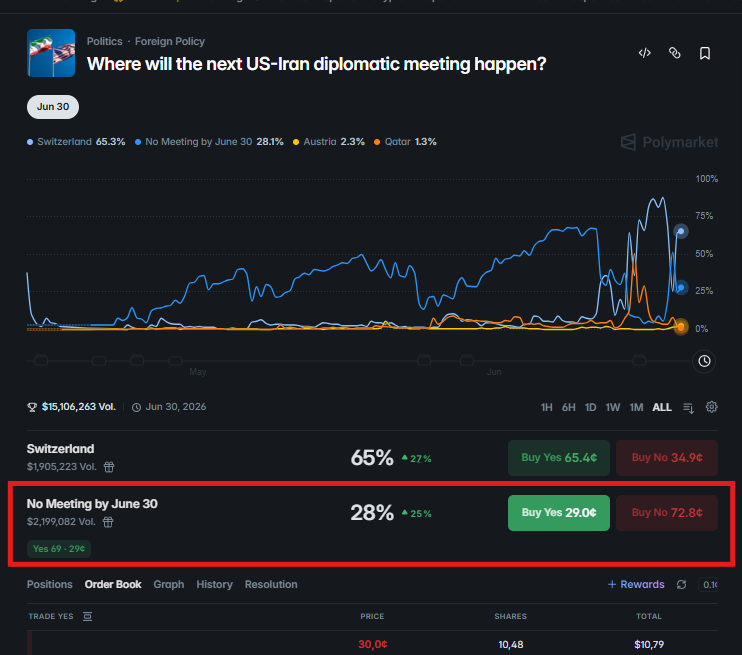Switch to the Graph tab
This screenshot has width=742, height=655.
click(168, 584)
